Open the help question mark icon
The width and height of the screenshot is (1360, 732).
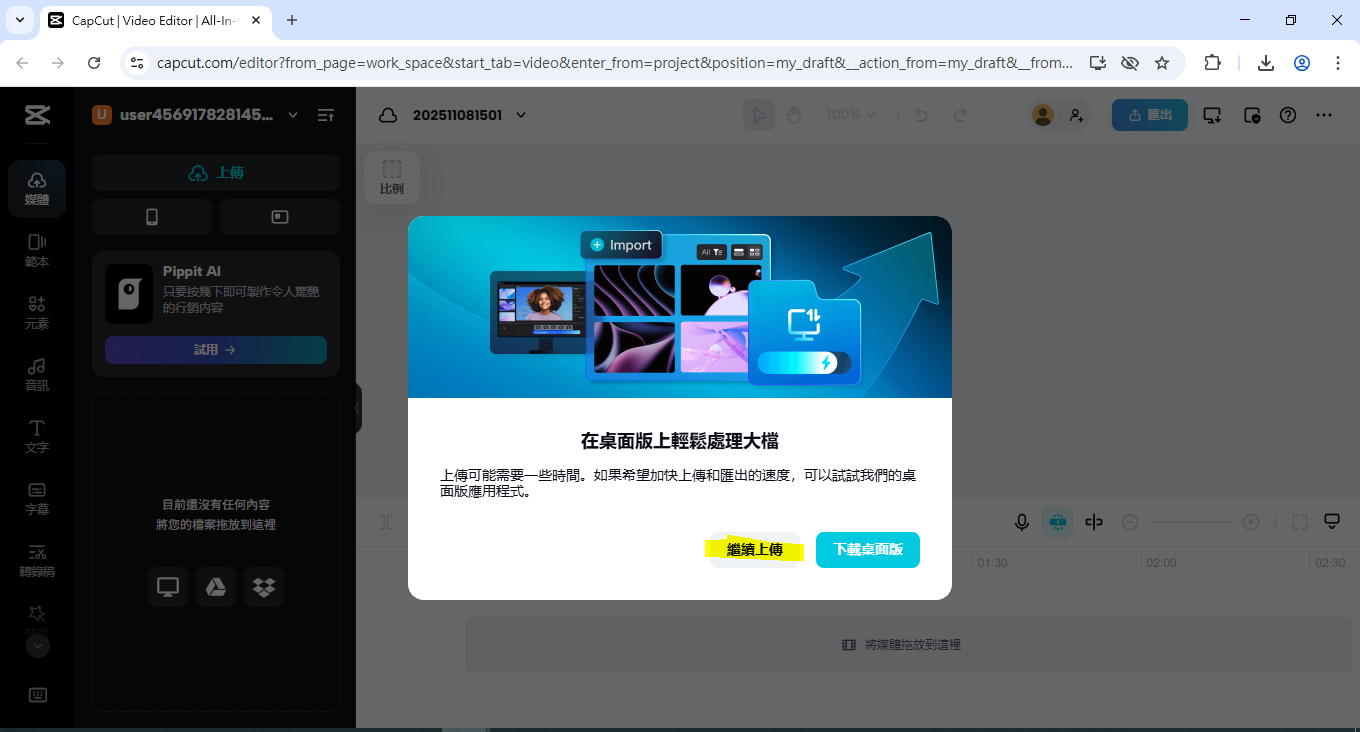(1288, 115)
